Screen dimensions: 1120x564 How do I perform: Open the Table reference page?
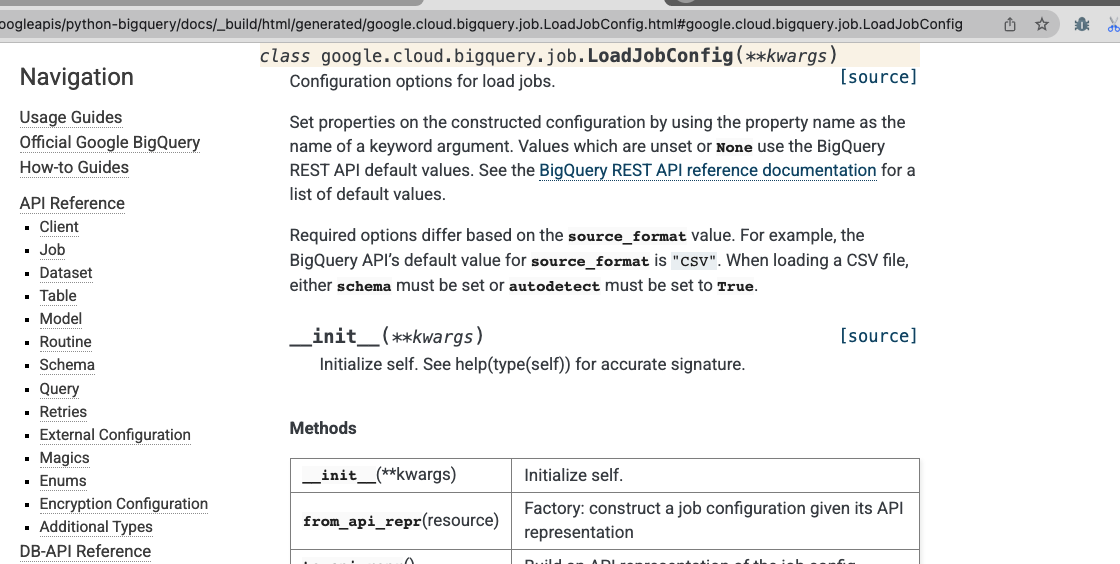coord(58,296)
